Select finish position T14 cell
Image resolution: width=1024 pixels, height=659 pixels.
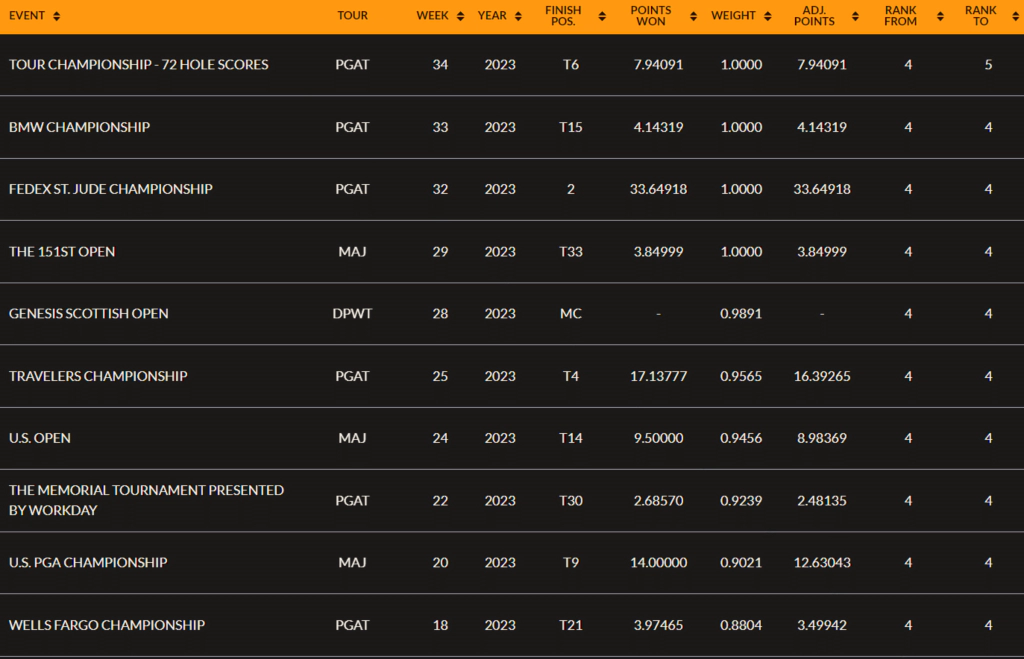(571, 438)
